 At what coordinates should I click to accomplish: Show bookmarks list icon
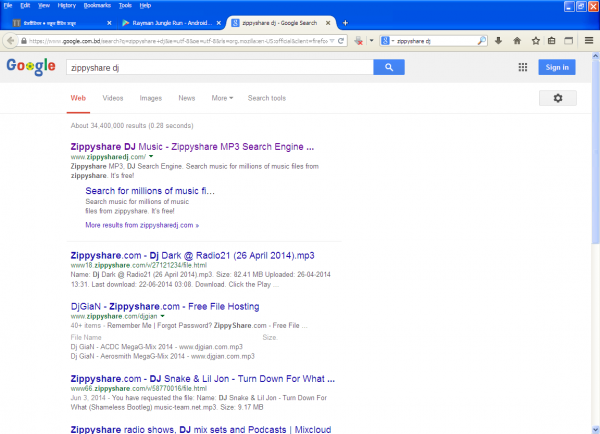(x=551, y=41)
